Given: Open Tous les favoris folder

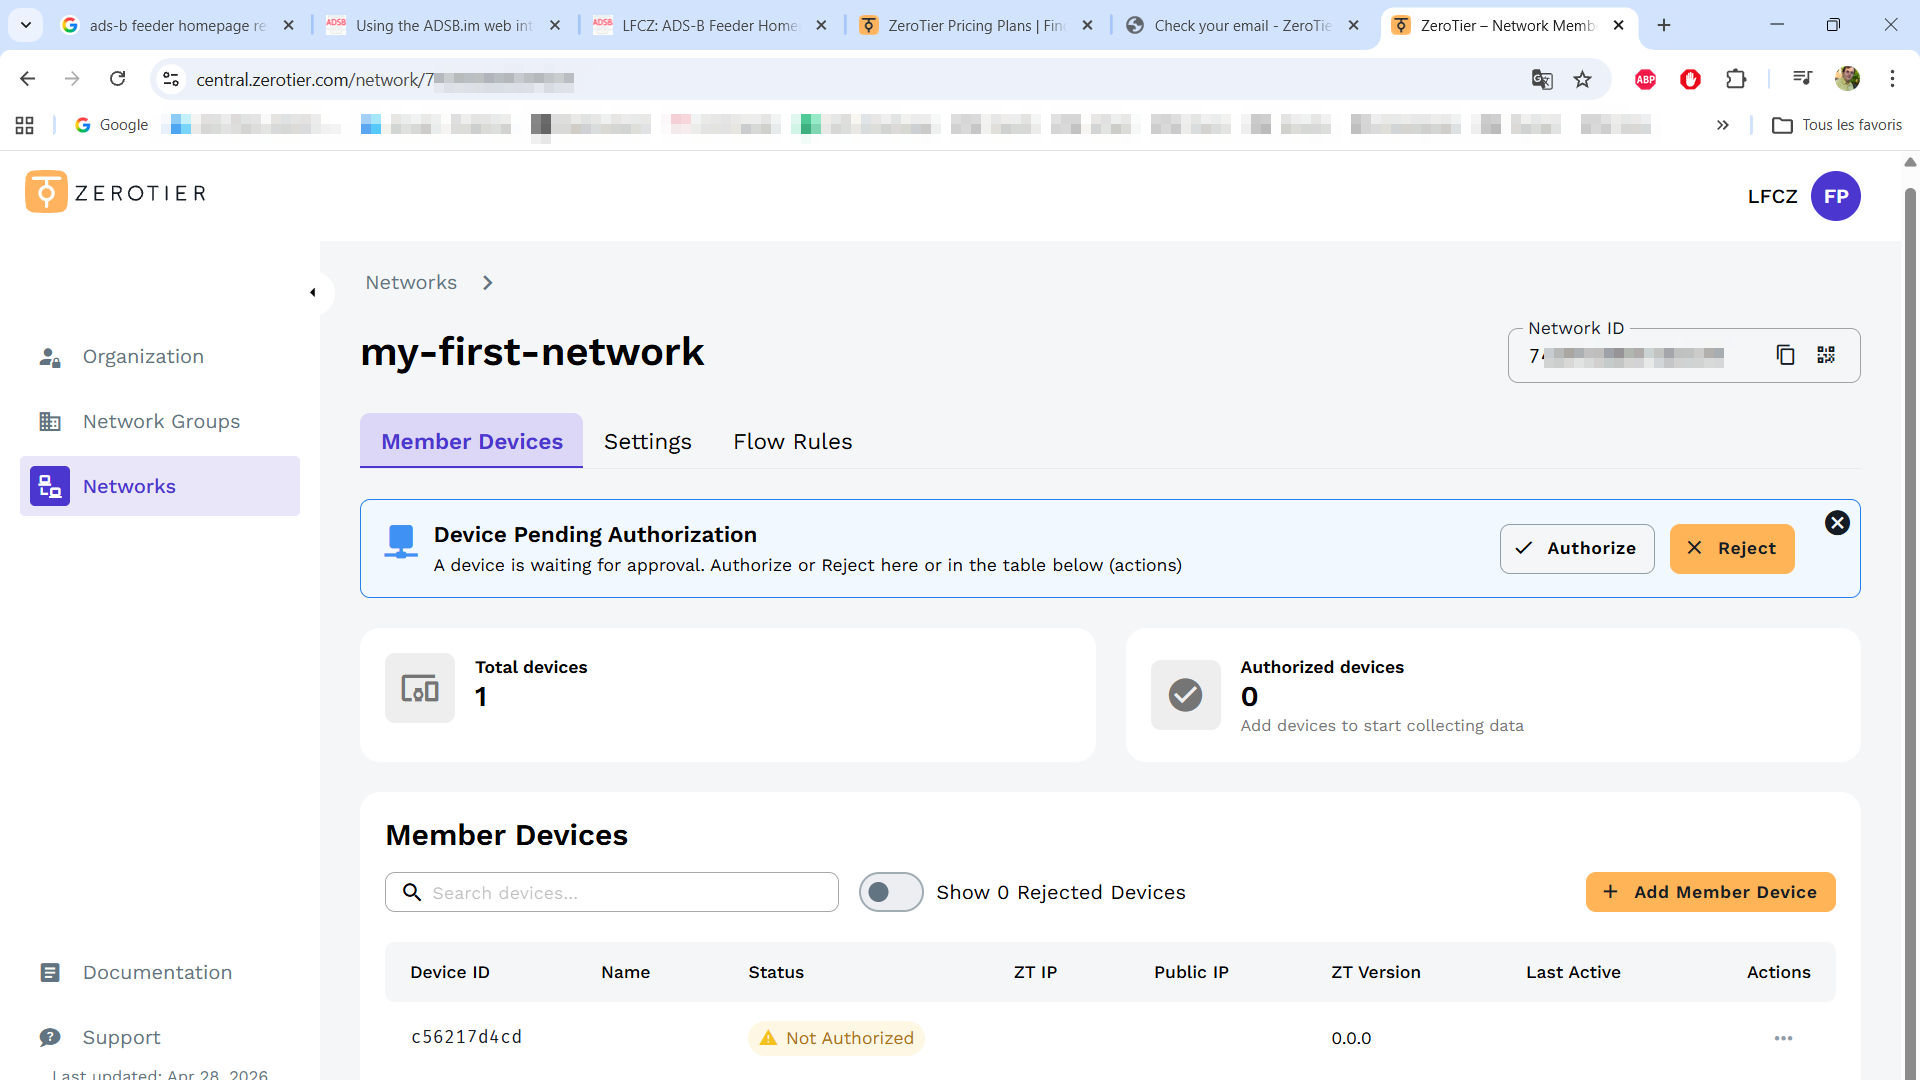Looking at the screenshot, I should pos(1836,125).
